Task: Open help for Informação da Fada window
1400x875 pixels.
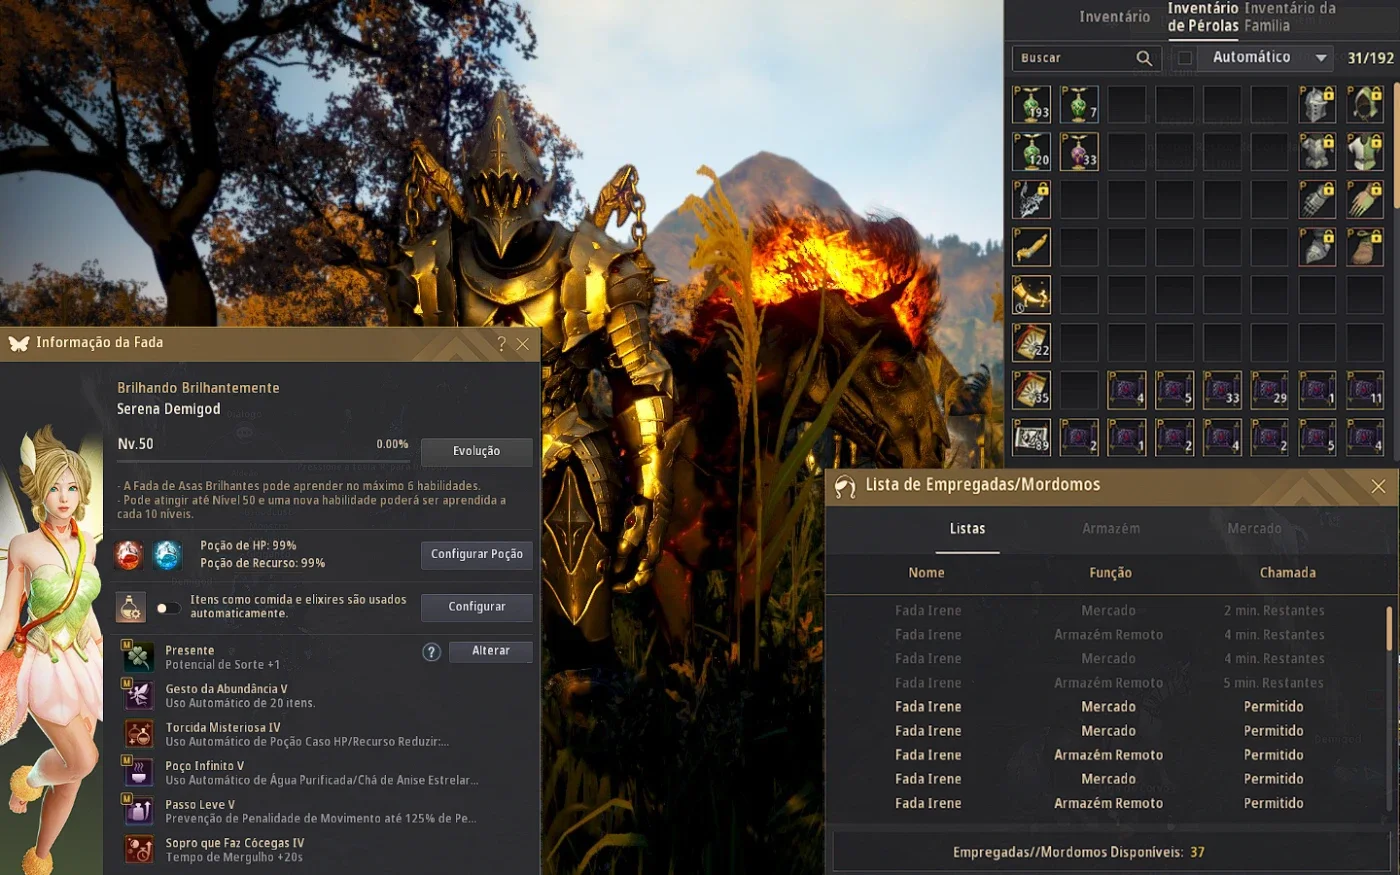Action: (501, 344)
